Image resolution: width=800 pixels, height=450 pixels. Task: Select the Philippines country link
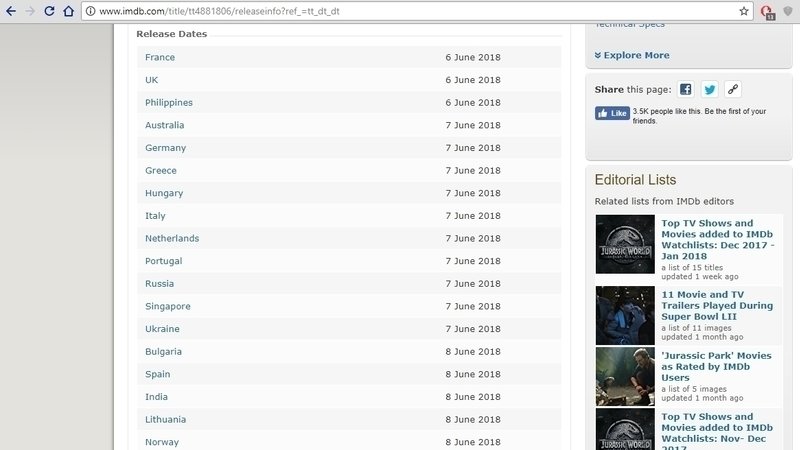point(169,102)
